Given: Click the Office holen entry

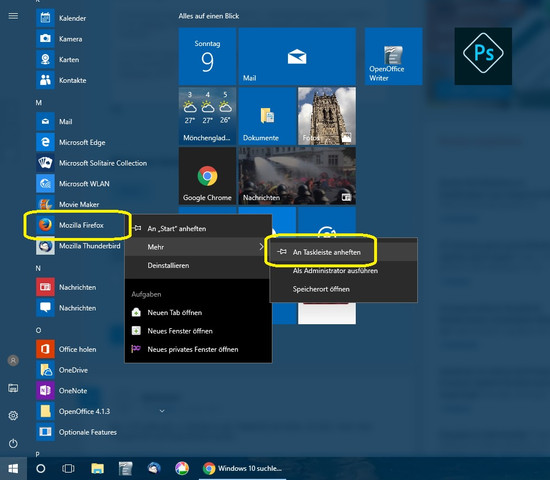Looking at the screenshot, I should 80,349.
